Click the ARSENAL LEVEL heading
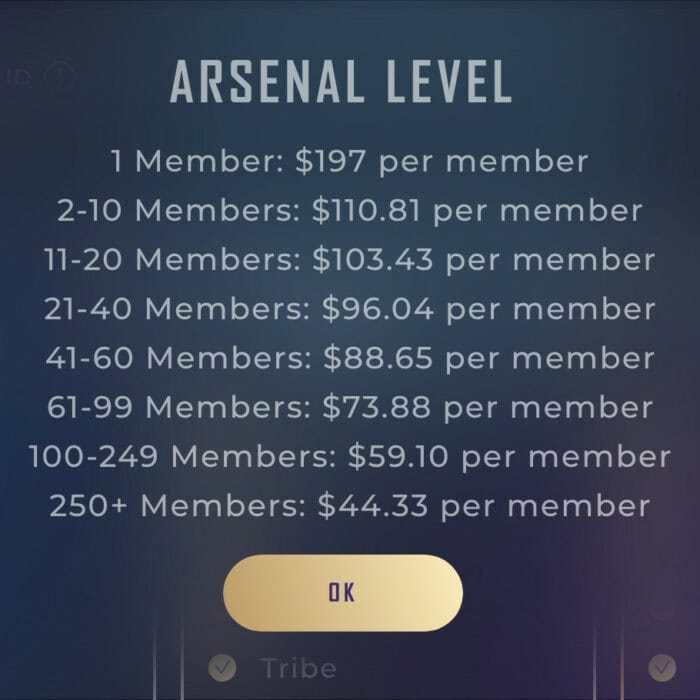 341,82
